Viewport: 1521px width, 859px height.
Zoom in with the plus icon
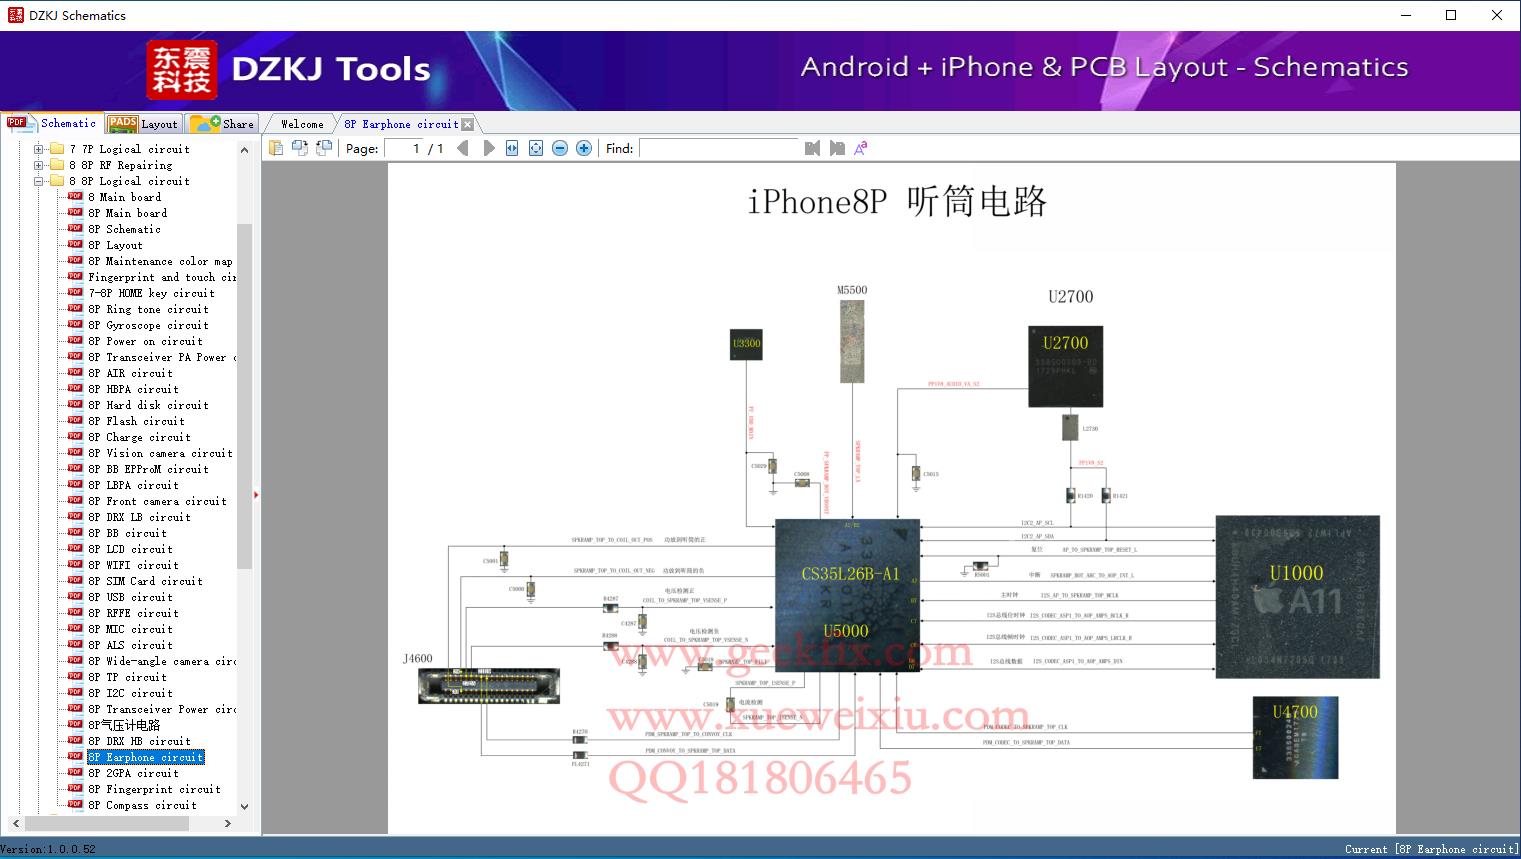coord(584,148)
